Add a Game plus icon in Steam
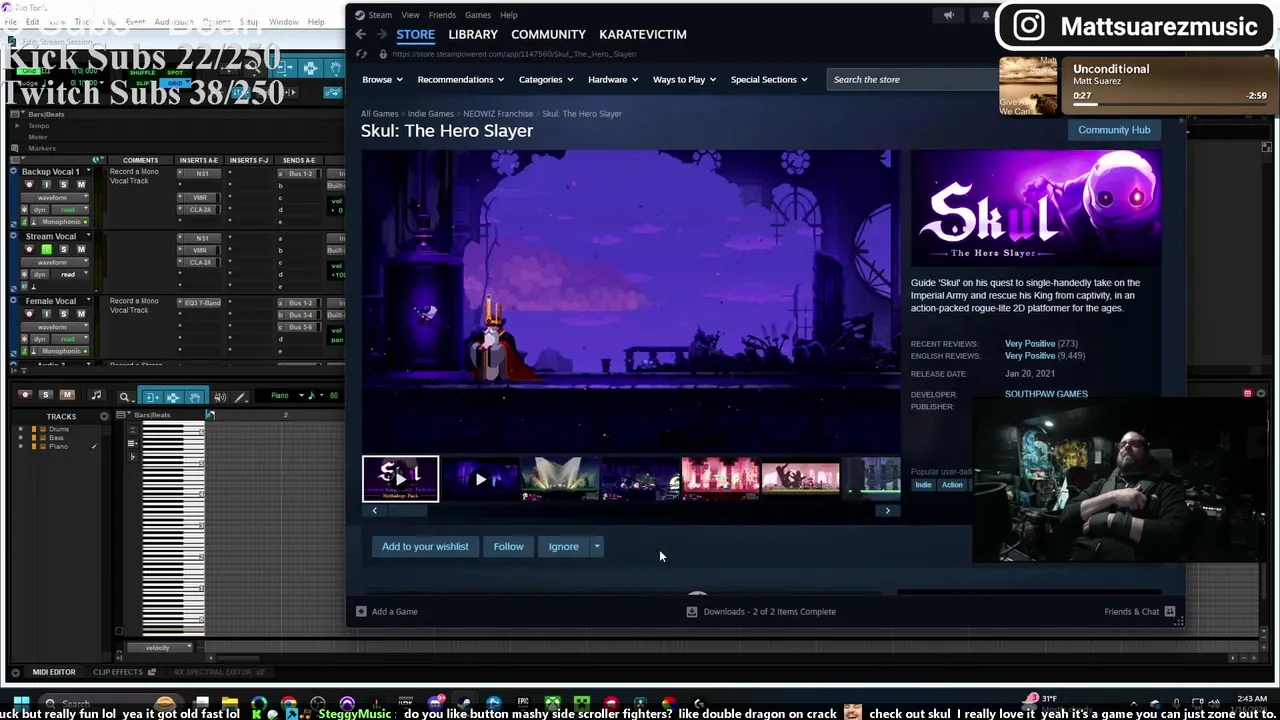The width and height of the screenshot is (1280, 720). point(361,611)
